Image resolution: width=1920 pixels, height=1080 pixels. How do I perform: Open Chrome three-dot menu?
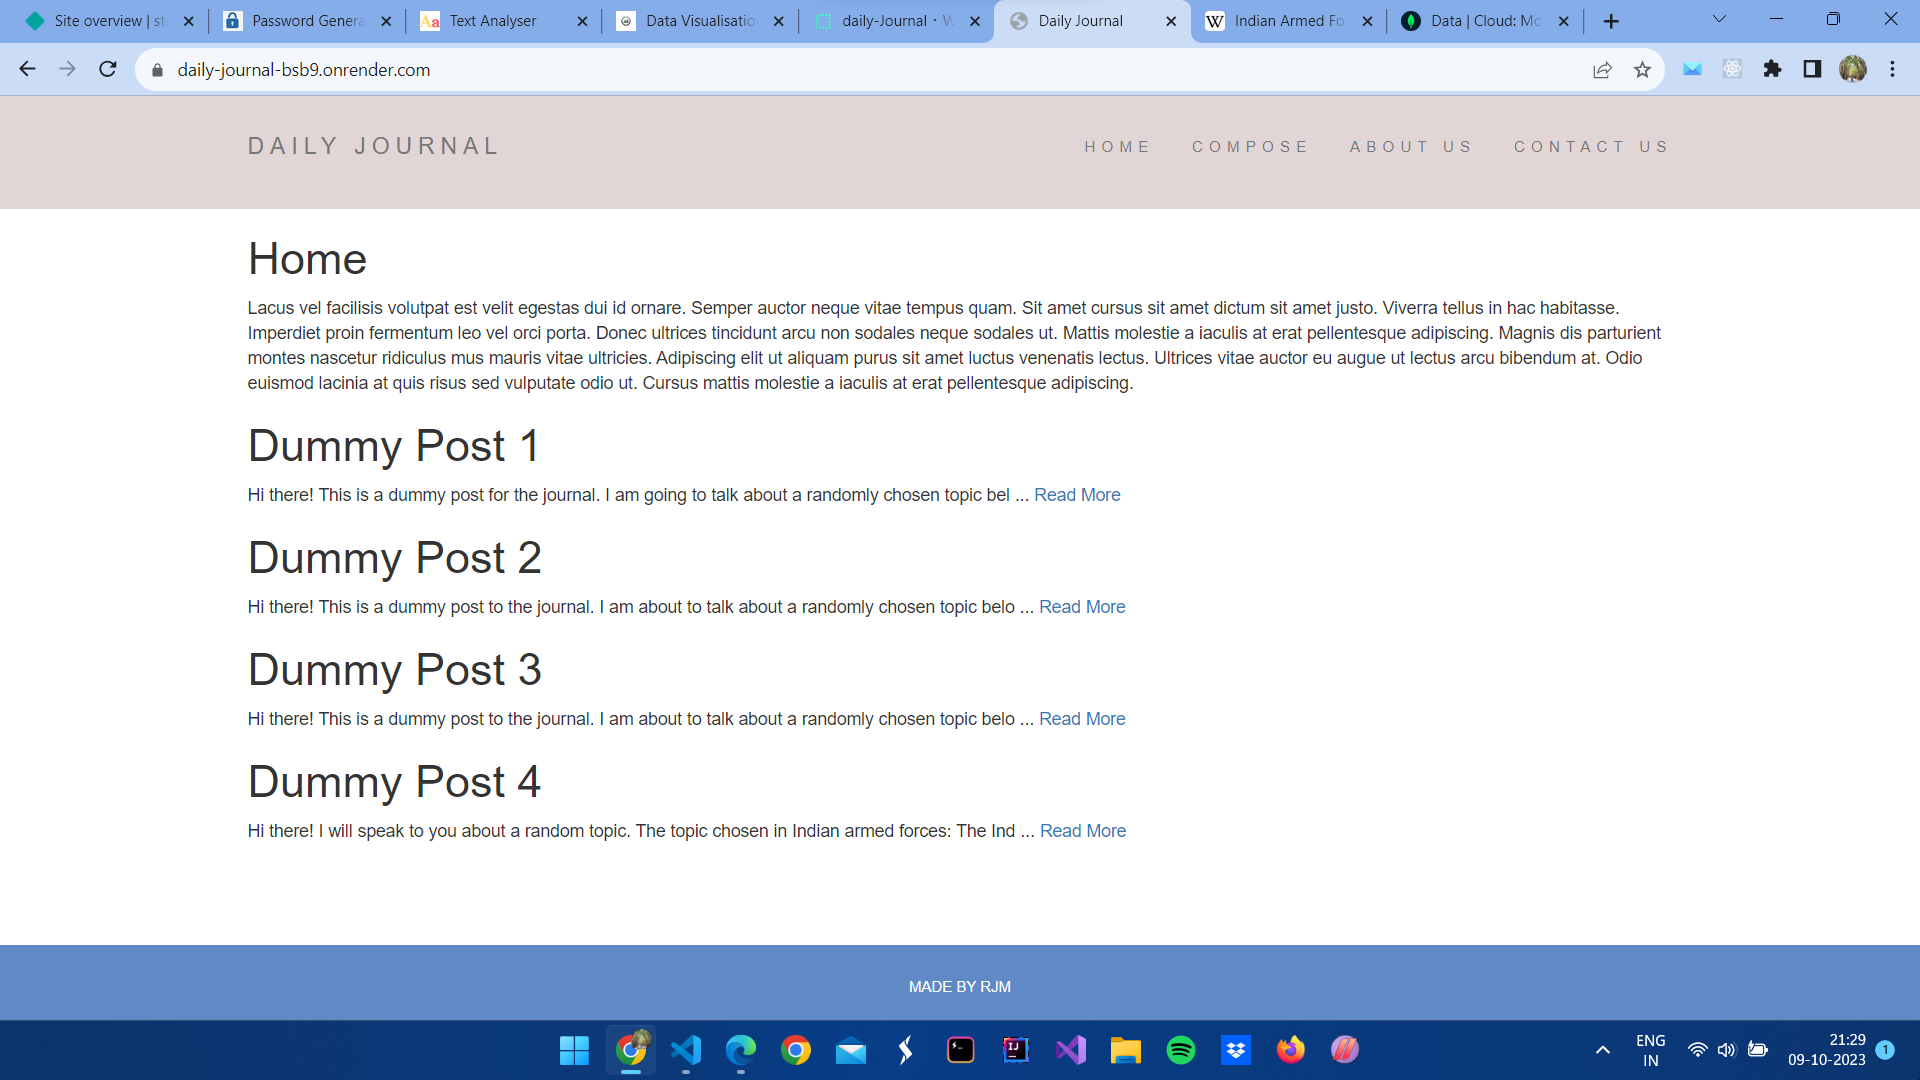click(x=1892, y=69)
